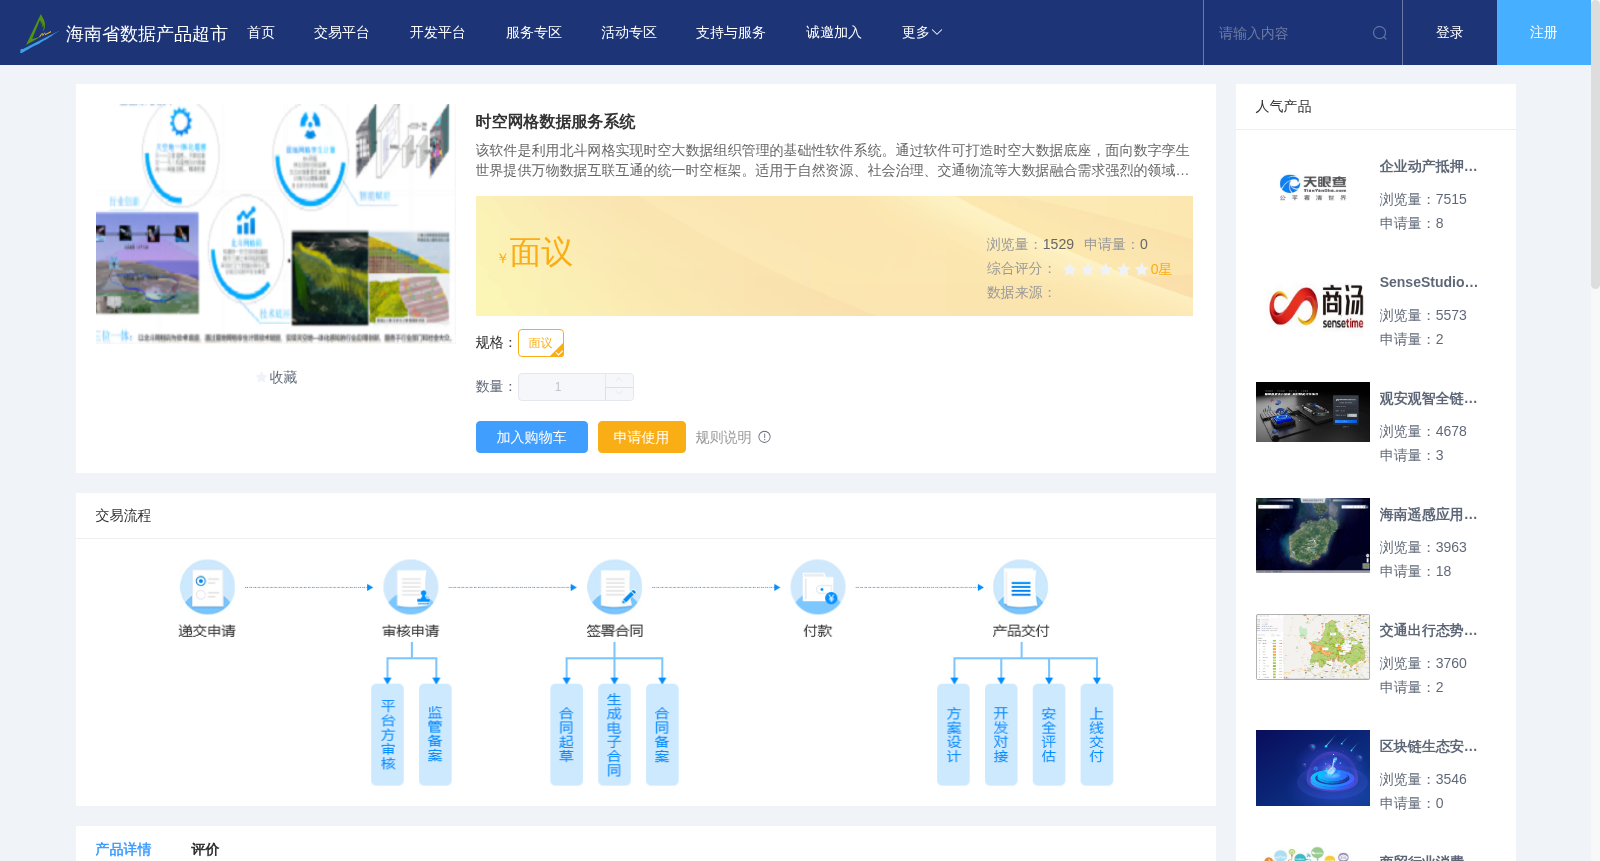Click the 浏览量 1529 text

1030,244
